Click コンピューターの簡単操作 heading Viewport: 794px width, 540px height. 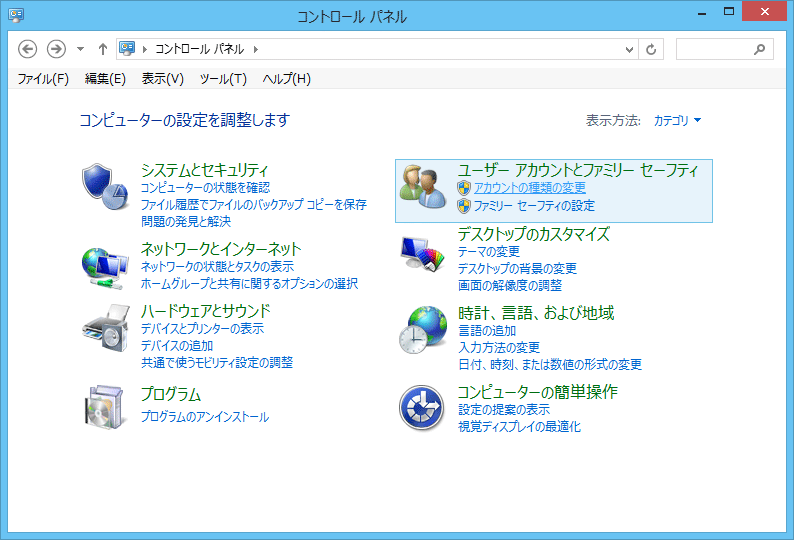point(537,392)
